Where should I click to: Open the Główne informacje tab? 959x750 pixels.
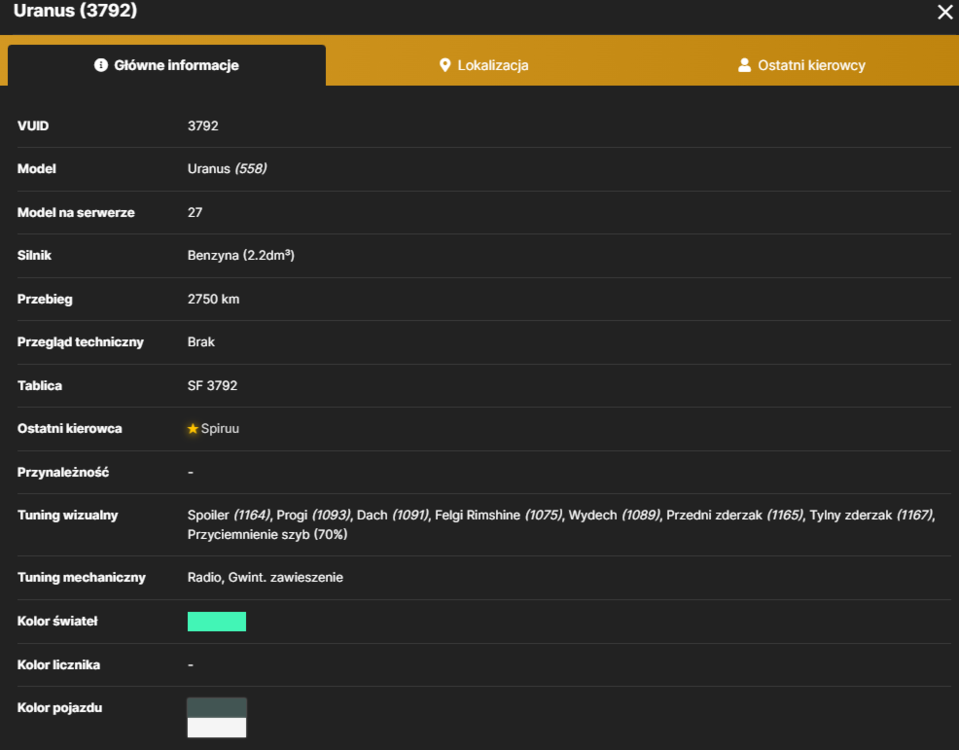click(x=167, y=65)
